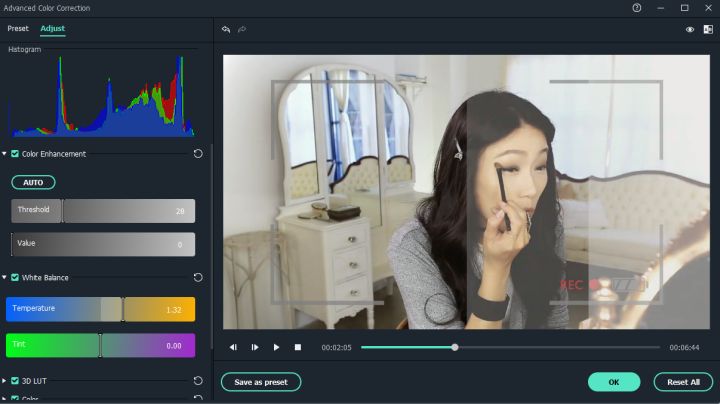Open the split comparison view icon

click(x=708, y=29)
